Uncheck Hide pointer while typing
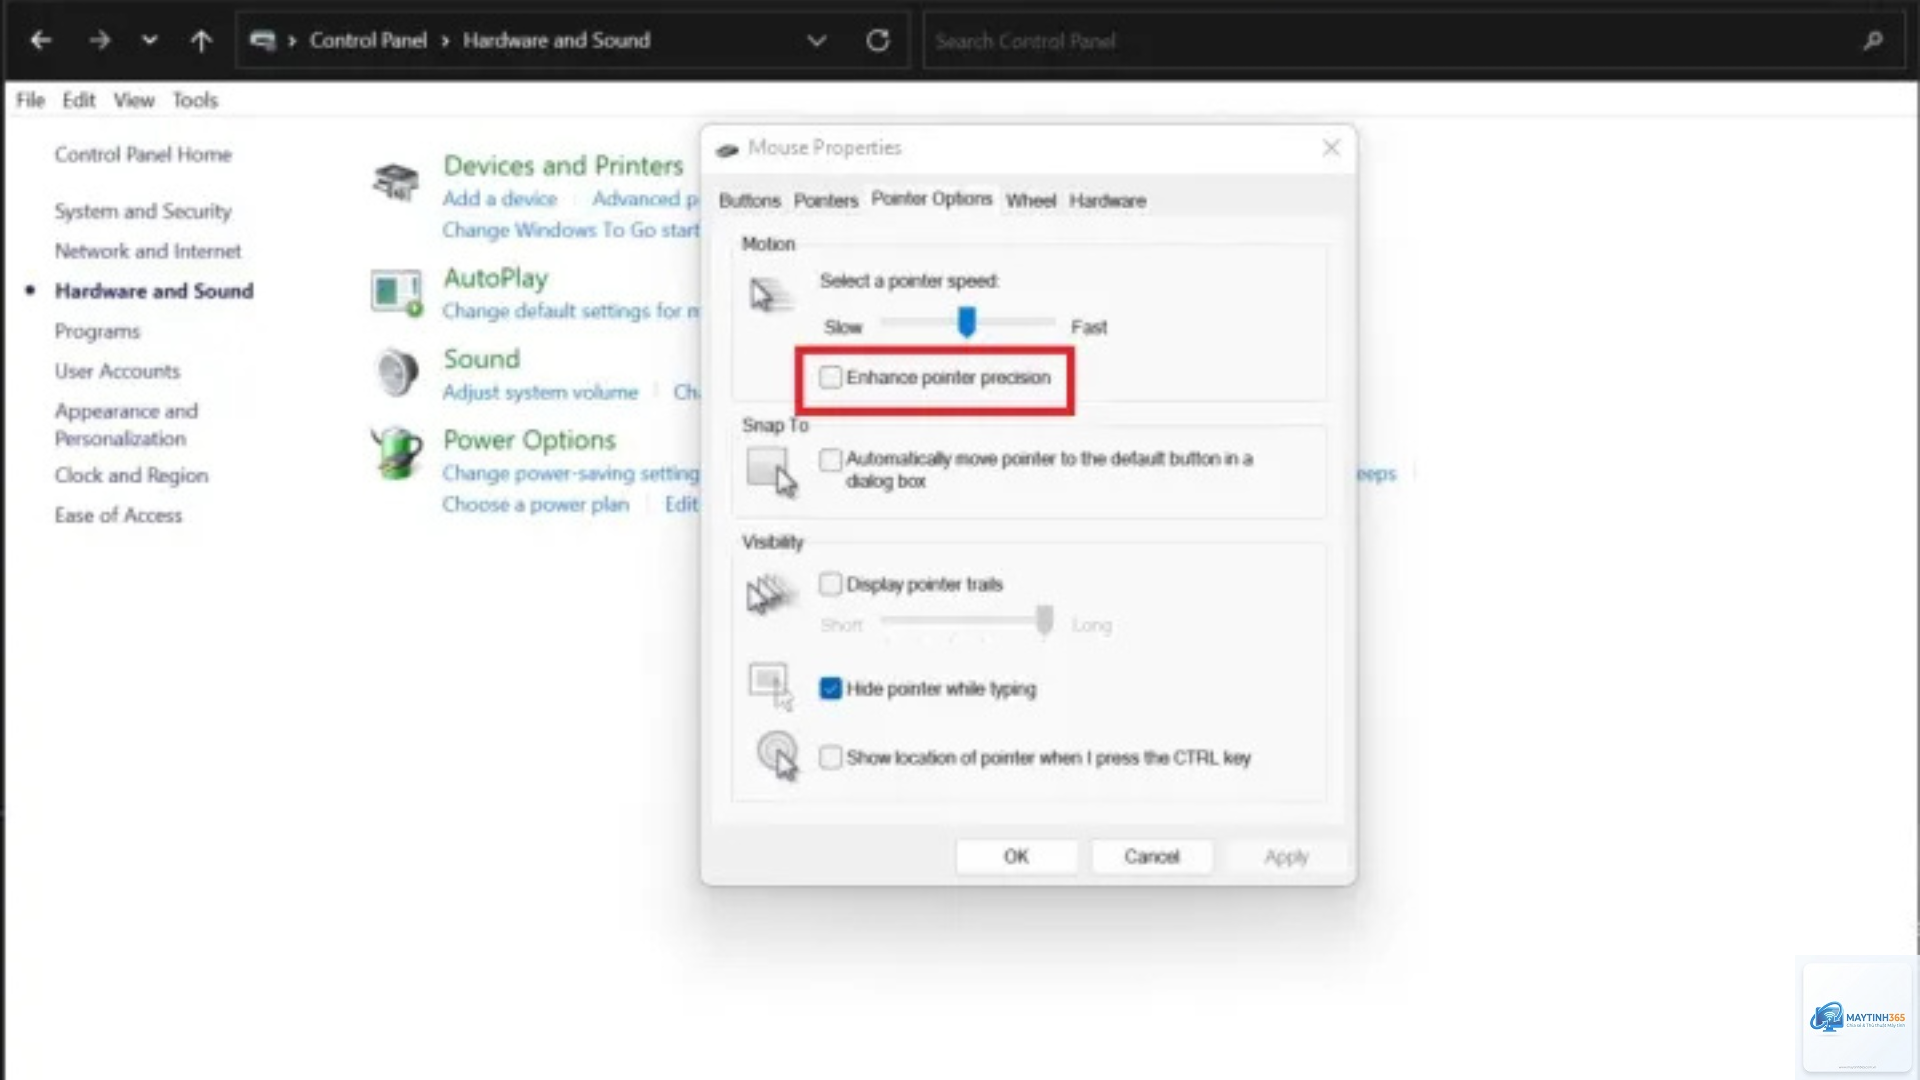This screenshot has width=1920, height=1080. tap(830, 689)
